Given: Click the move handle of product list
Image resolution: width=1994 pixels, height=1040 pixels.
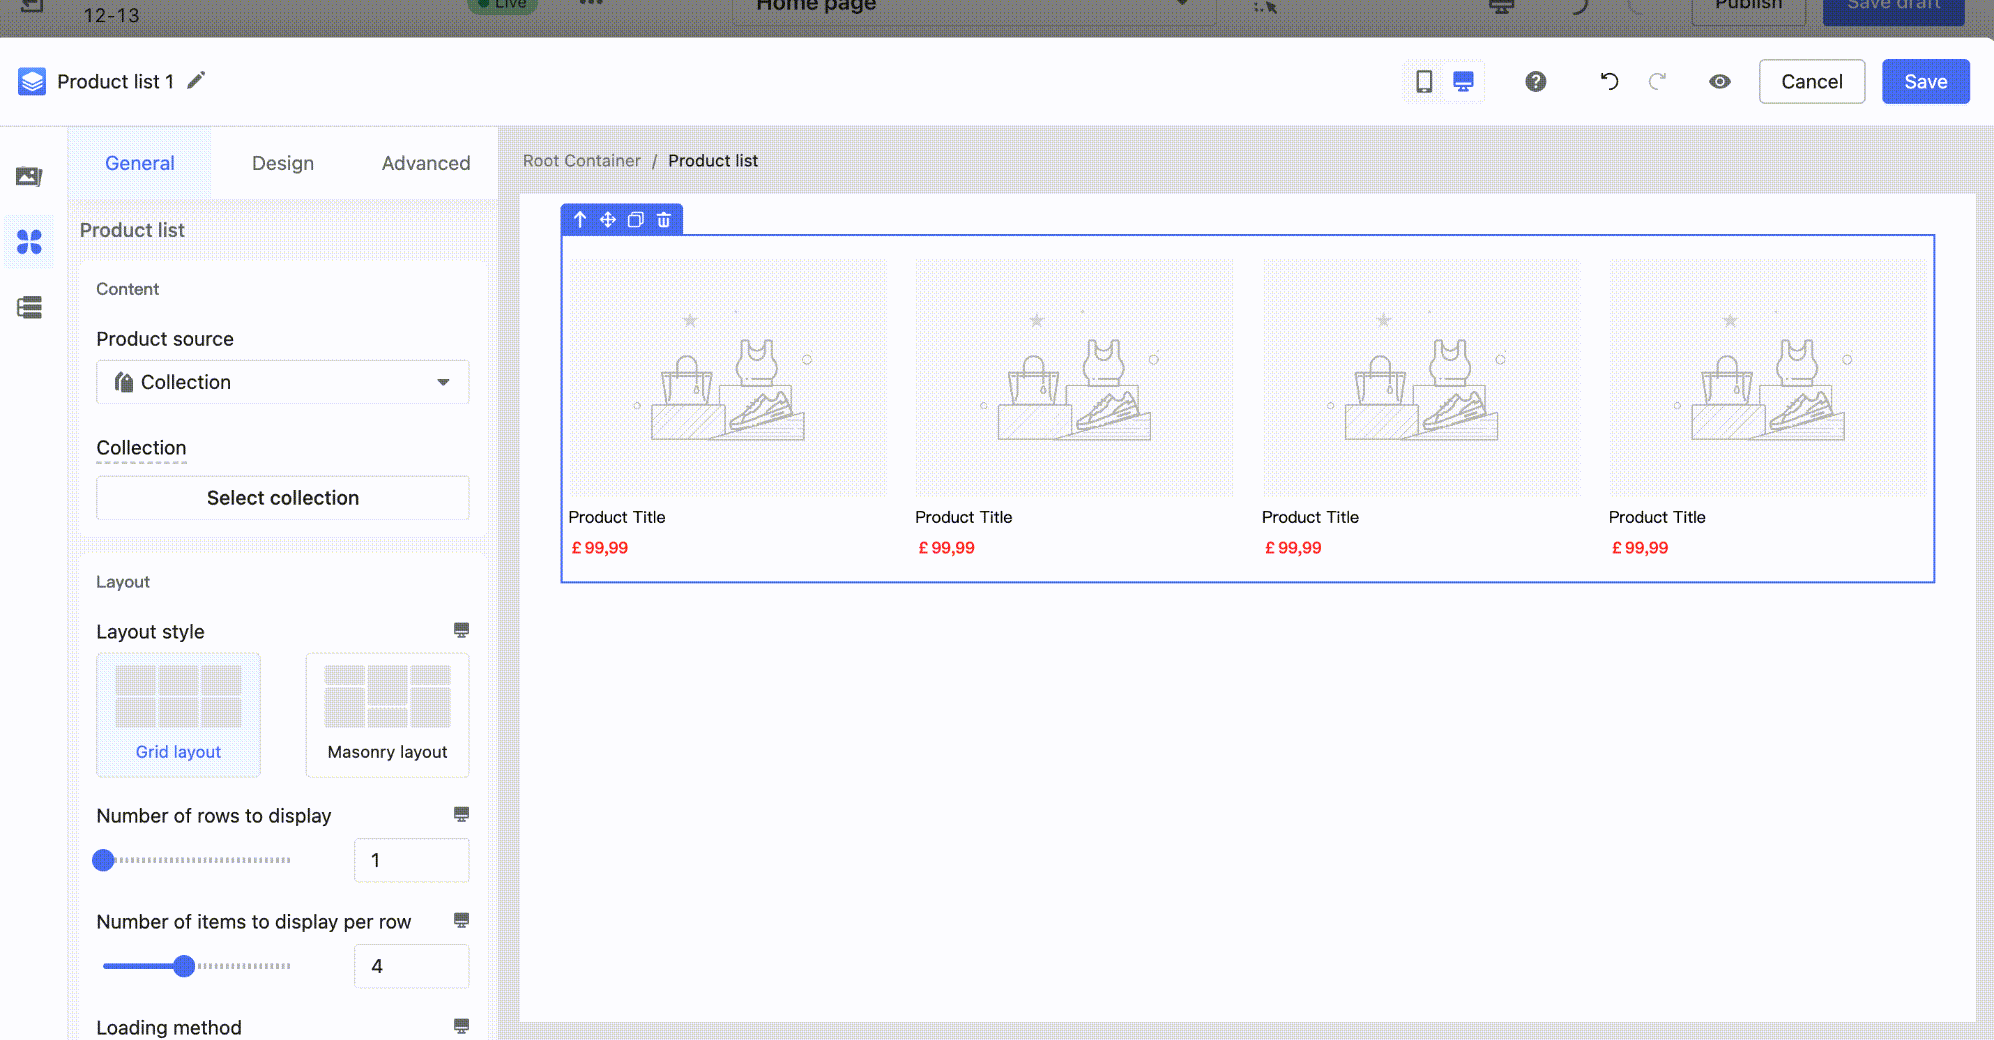Looking at the screenshot, I should pyautogui.click(x=607, y=219).
